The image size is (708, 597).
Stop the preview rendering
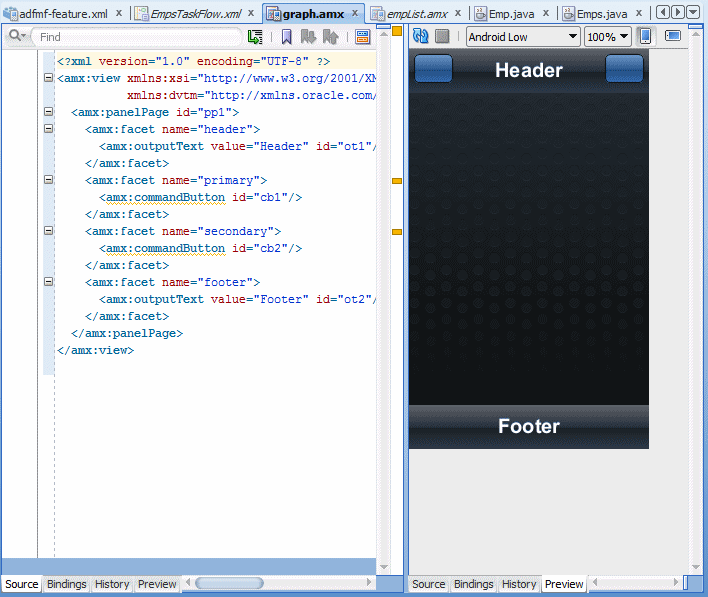(442, 36)
